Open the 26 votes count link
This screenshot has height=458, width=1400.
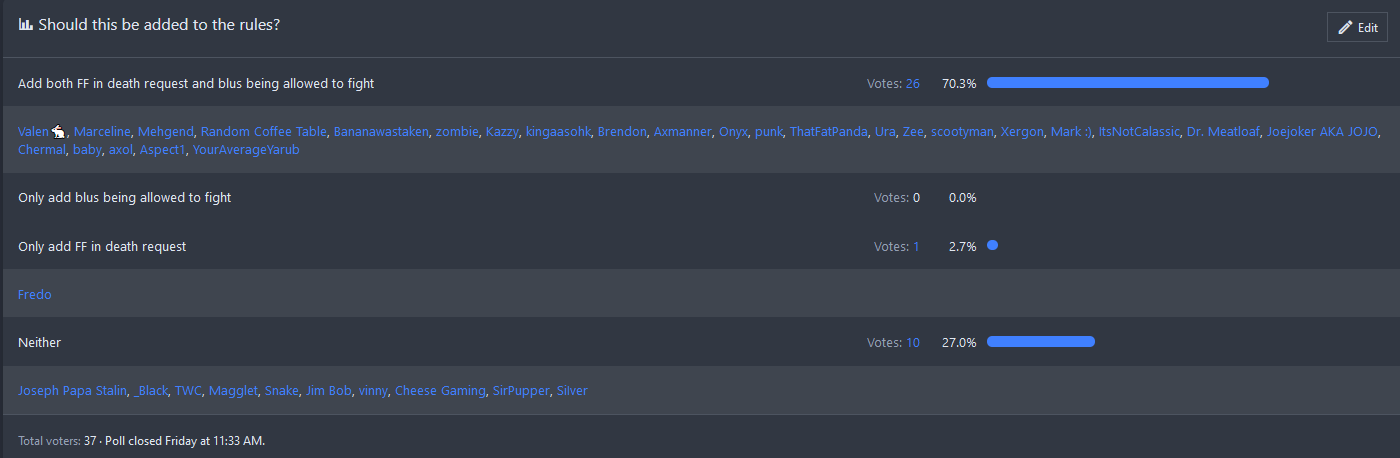(913, 84)
